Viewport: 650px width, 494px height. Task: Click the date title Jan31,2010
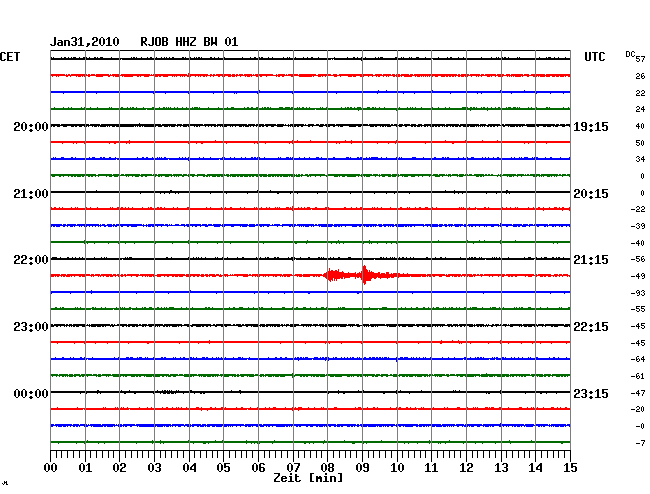(85, 42)
